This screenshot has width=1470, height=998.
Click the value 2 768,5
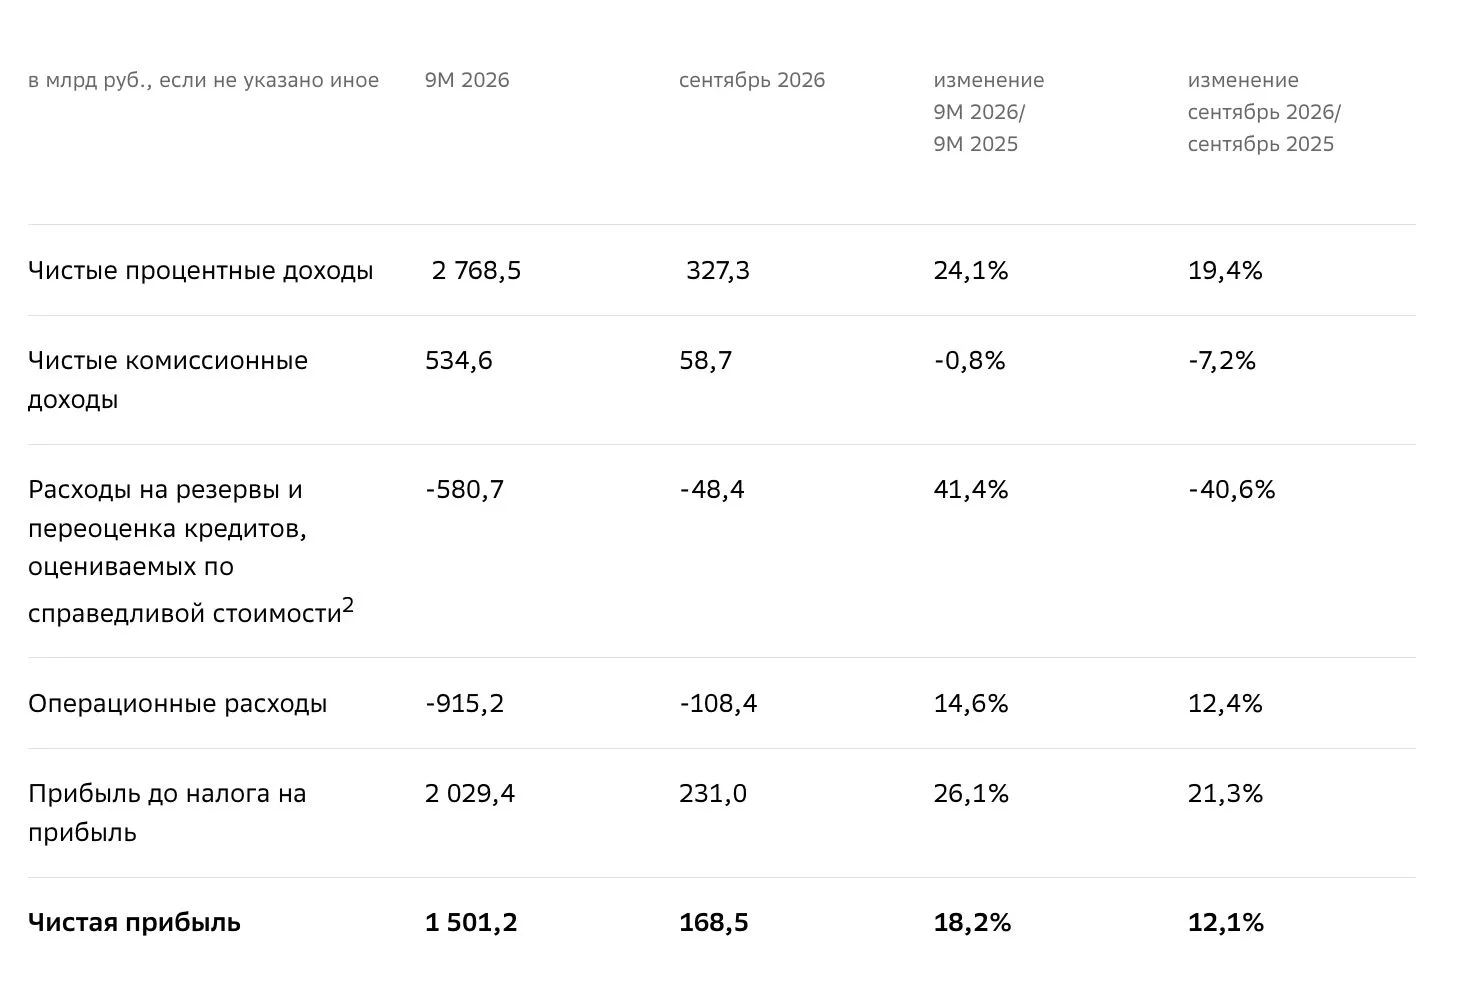(x=477, y=271)
